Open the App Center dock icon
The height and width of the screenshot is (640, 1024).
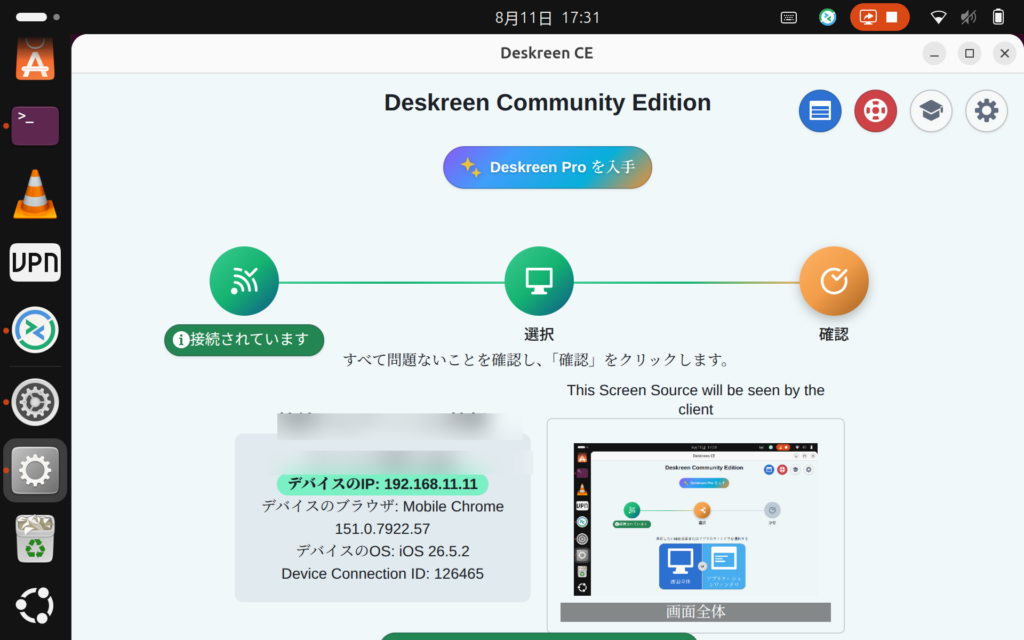tap(35, 59)
